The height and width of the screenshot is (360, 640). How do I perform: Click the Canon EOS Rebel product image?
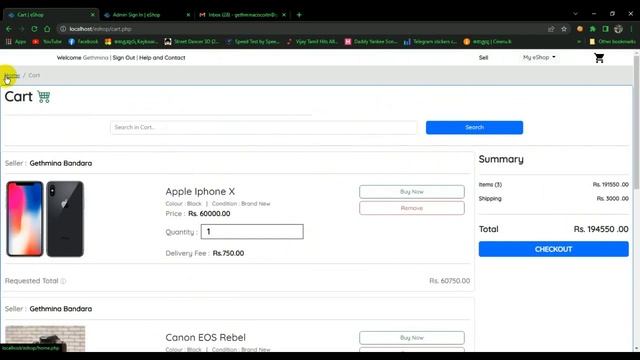coord(45,338)
